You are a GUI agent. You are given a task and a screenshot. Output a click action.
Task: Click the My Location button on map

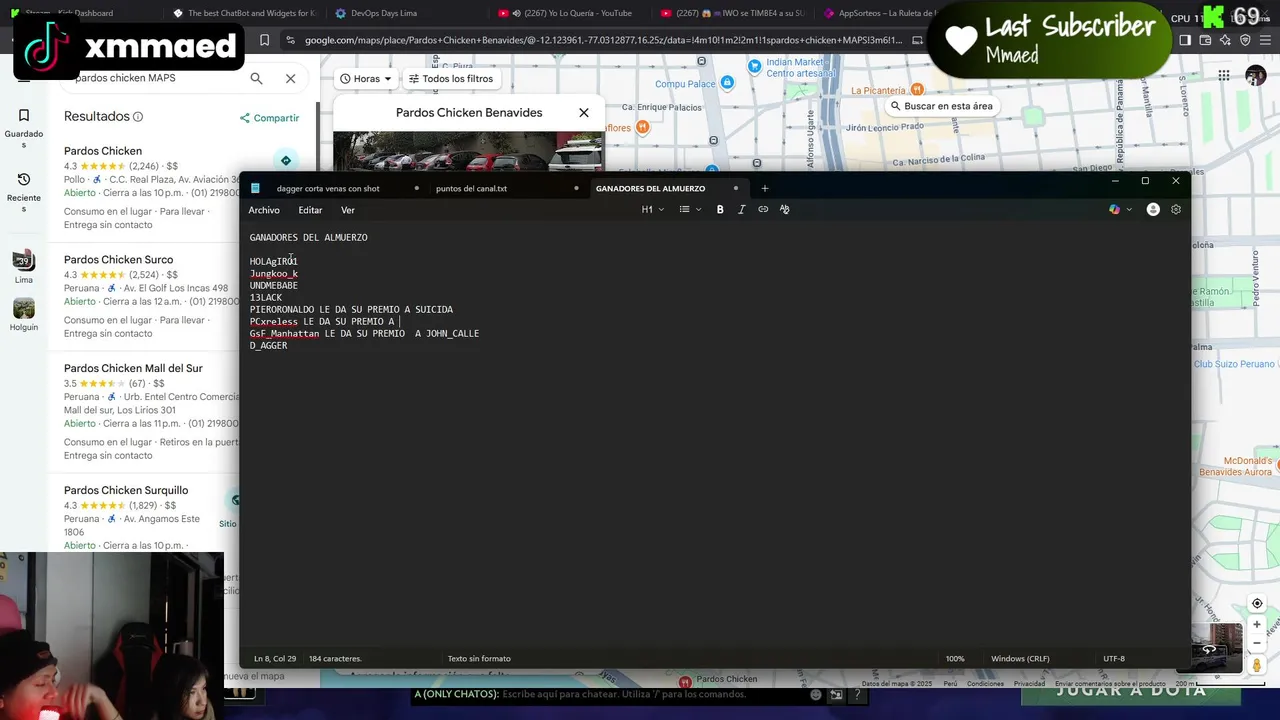tap(1257, 604)
